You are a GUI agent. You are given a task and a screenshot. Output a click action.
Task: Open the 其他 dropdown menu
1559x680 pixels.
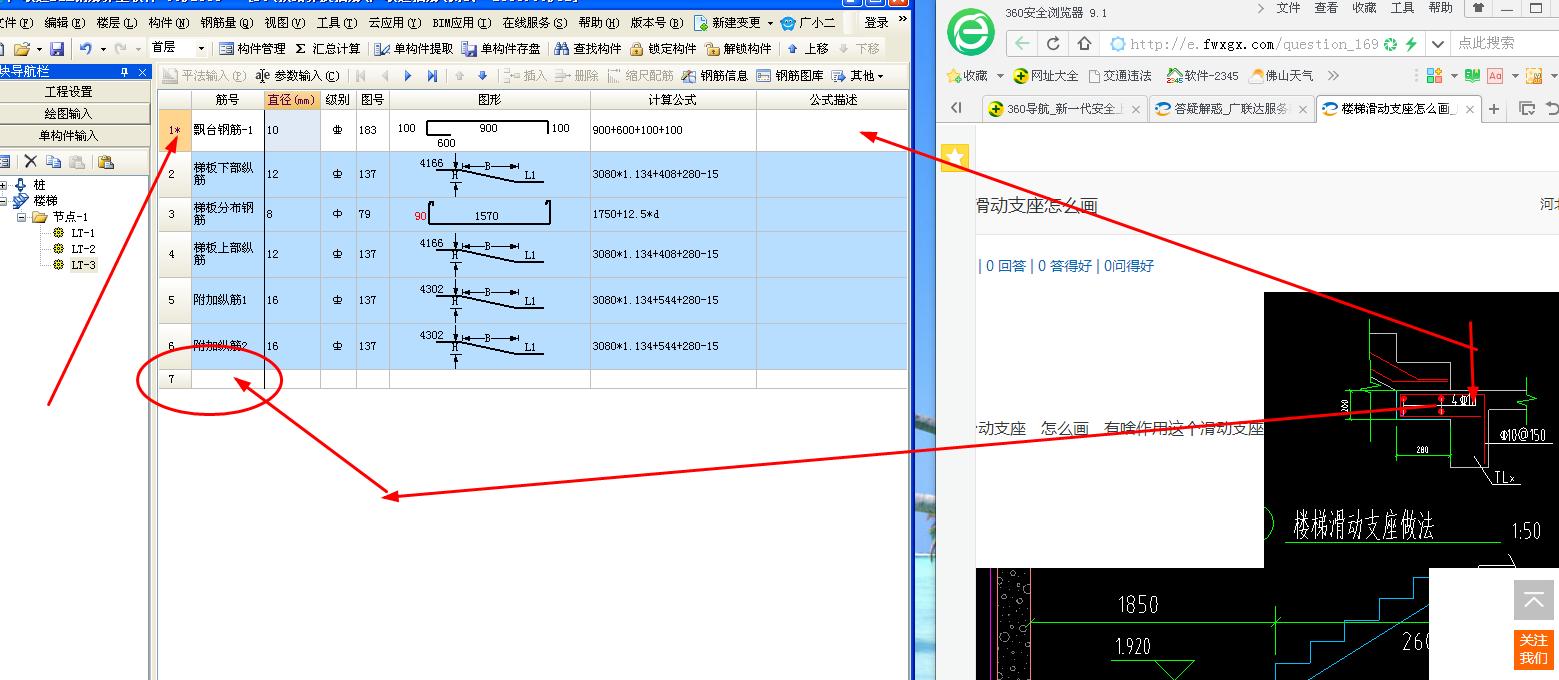858,75
